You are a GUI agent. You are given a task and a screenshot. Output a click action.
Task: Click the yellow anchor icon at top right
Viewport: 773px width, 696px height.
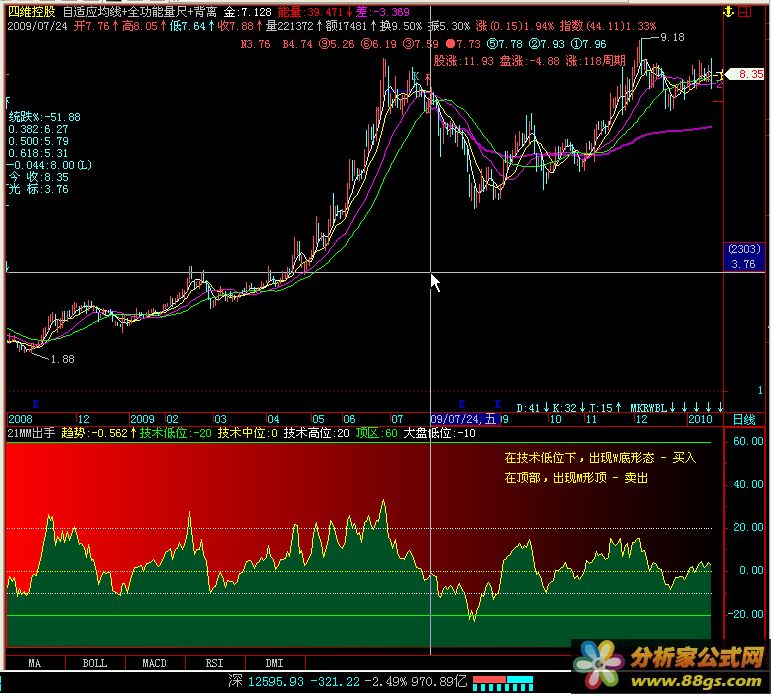click(729, 11)
